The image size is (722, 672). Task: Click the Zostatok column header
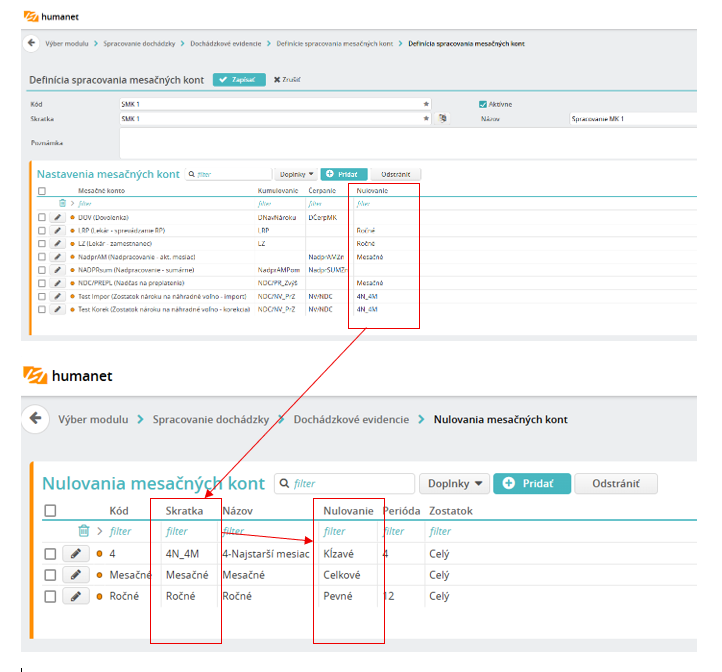coord(451,510)
